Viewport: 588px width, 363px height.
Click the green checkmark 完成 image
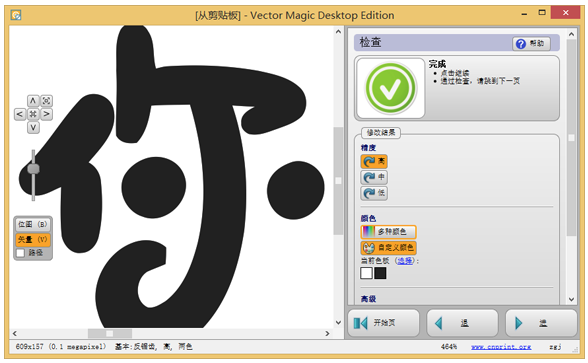pos(390,88)
